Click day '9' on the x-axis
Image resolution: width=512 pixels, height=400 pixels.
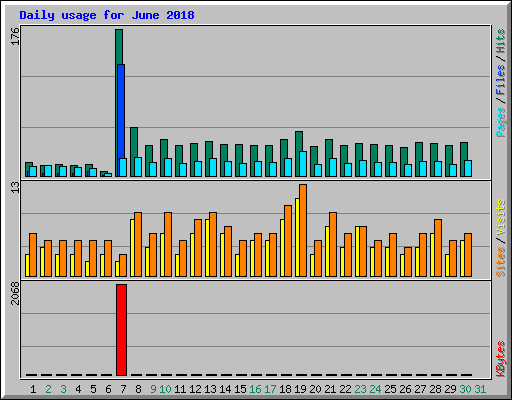[x=153, y=389]
